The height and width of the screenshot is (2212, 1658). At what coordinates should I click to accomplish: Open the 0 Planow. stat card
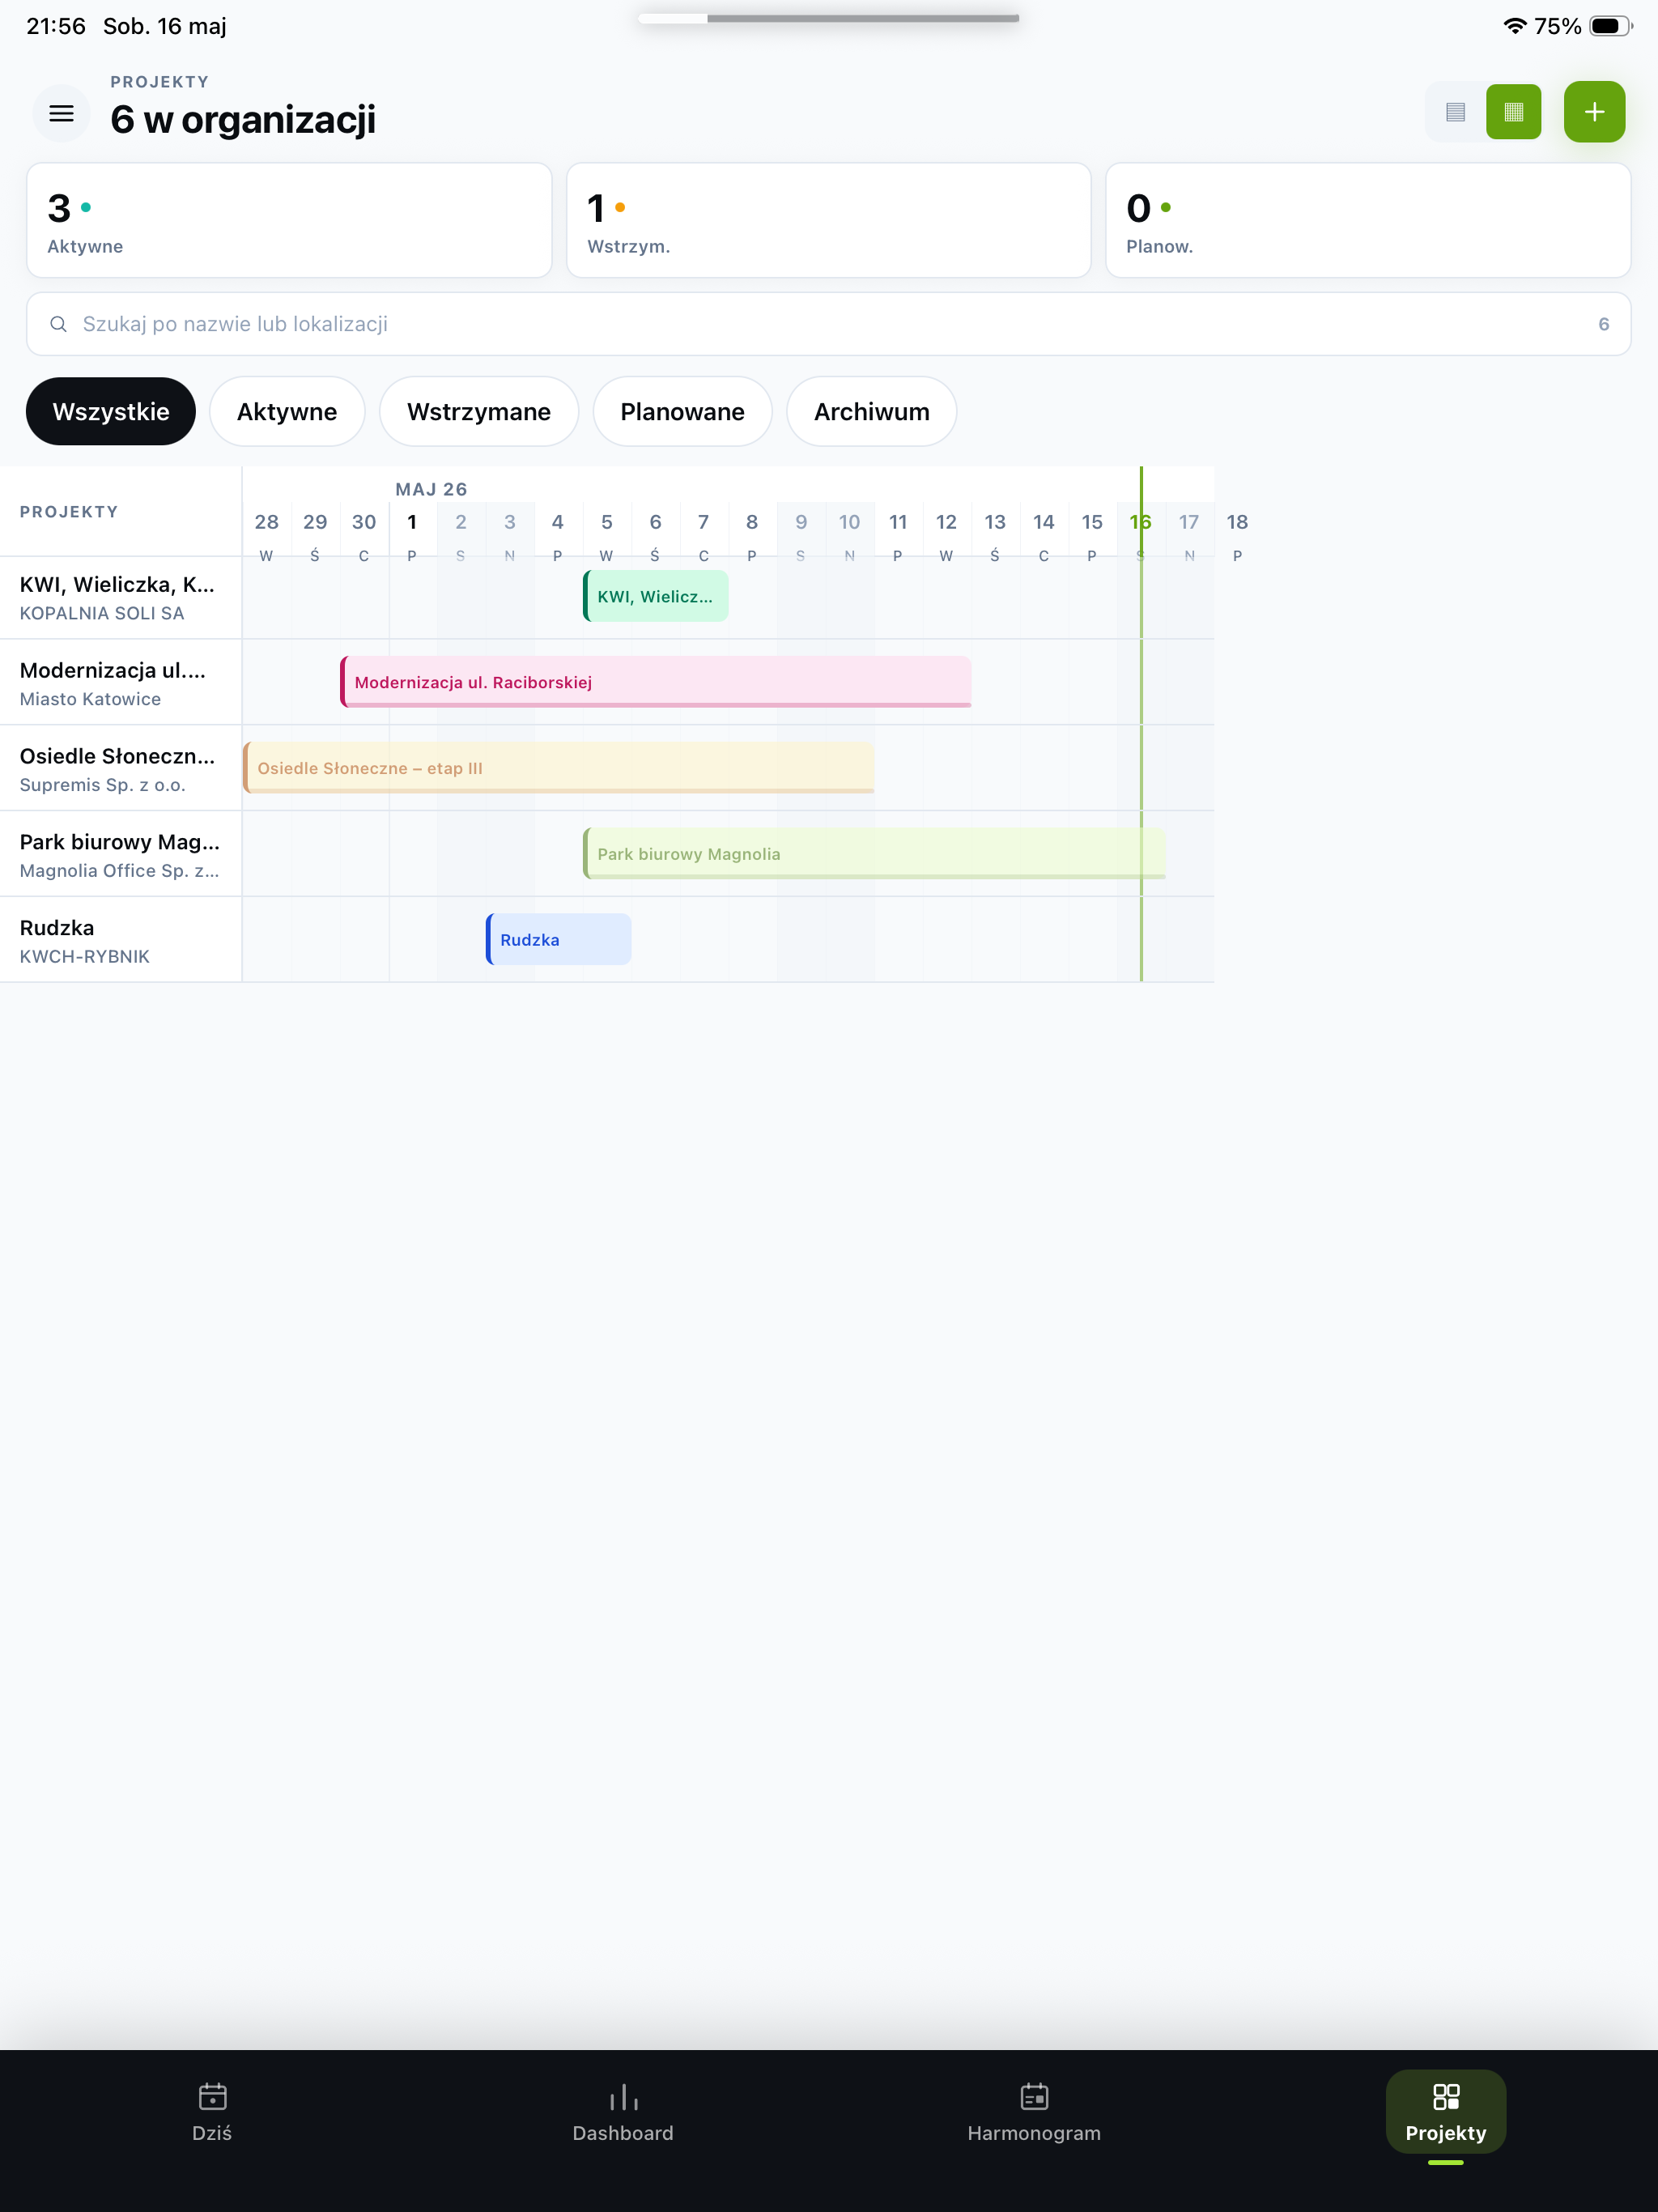coord(1368,220)
